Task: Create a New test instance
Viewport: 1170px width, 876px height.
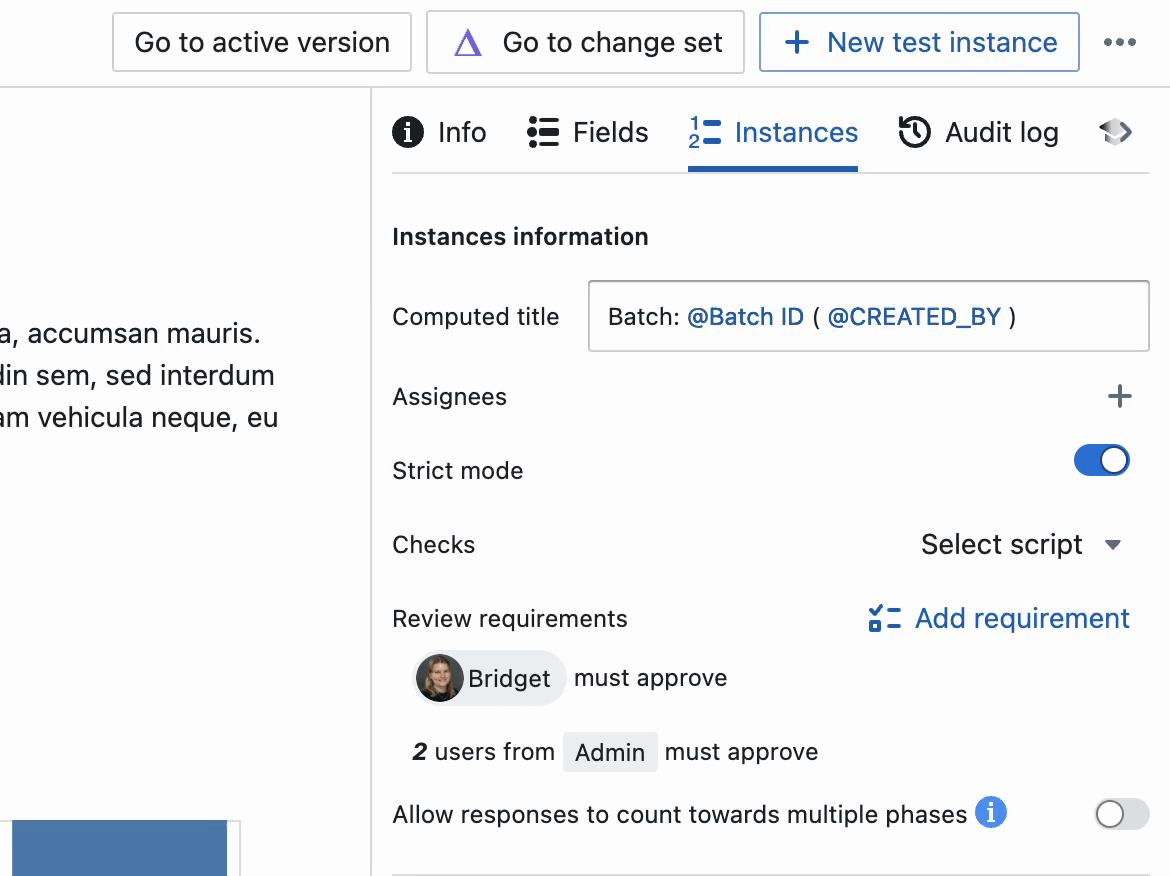Action: (919, 43)
